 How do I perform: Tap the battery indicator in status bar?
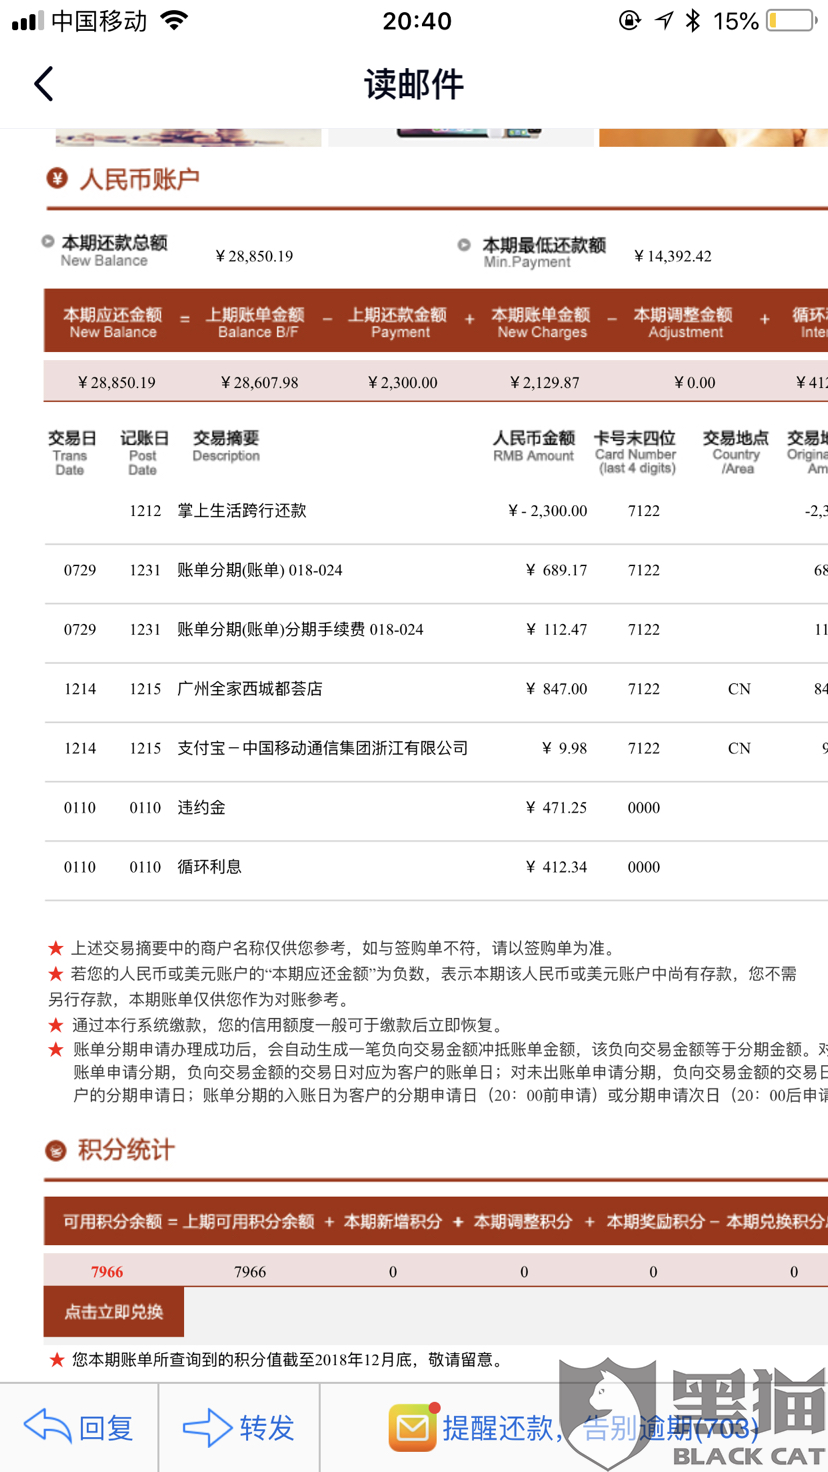coord(790,21)
